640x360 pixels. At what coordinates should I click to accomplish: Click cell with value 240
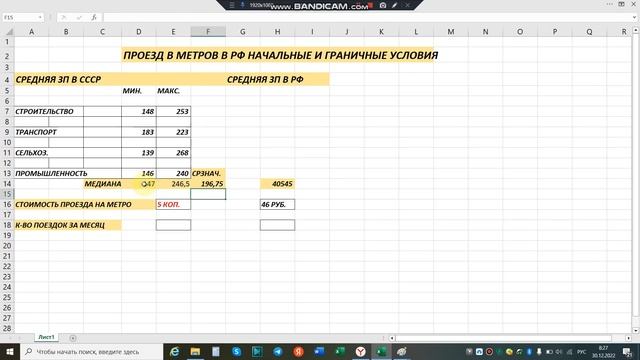pyautogui.click(x=173, y=173)
